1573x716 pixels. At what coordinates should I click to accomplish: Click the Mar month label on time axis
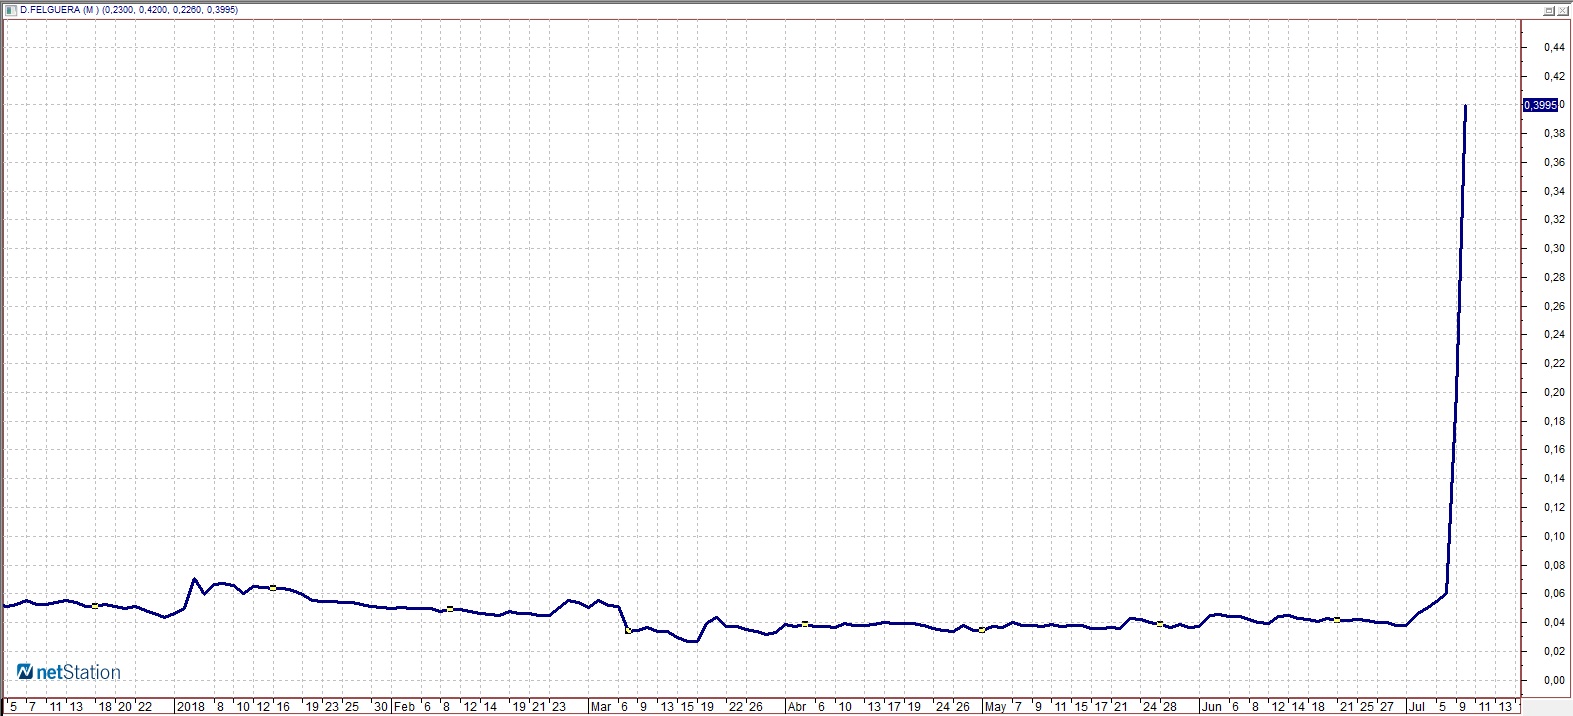click(601, 706)
